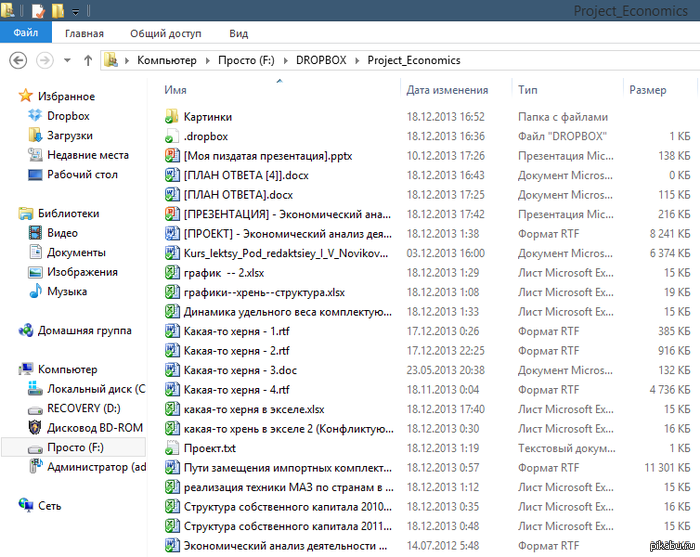This screenshot has width=700, height=557.
Task: Open the Картинки folder
Action: (207, 117)
